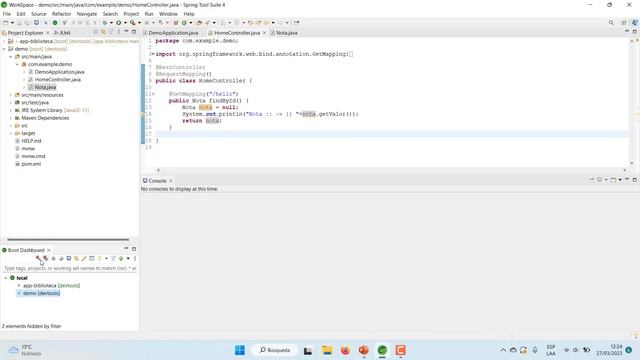Open the Run menu
The width and height of the screenshot is (640, 360).
tap(149, 14)
